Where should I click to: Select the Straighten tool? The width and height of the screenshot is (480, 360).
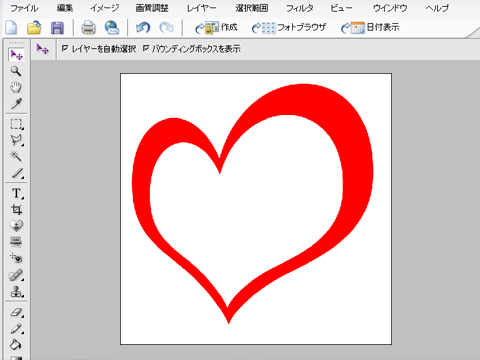[x=16, y=241]
